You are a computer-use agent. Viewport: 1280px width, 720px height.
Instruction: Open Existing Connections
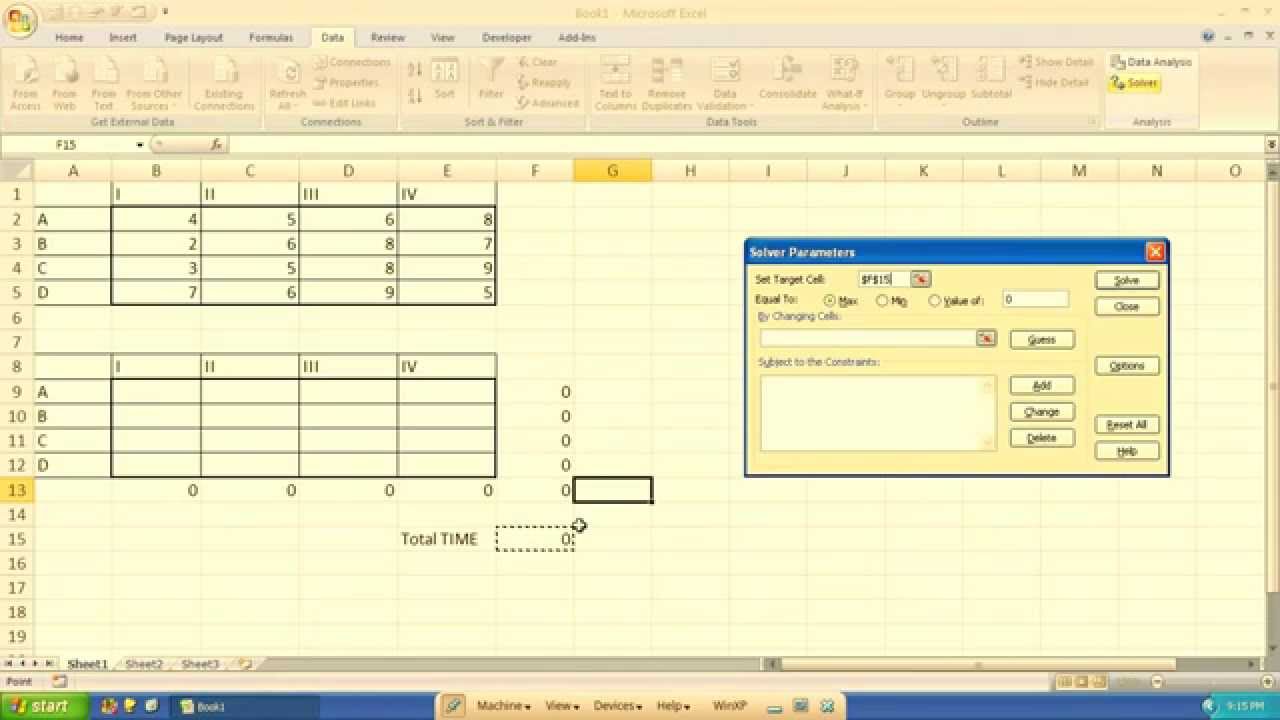224,84
